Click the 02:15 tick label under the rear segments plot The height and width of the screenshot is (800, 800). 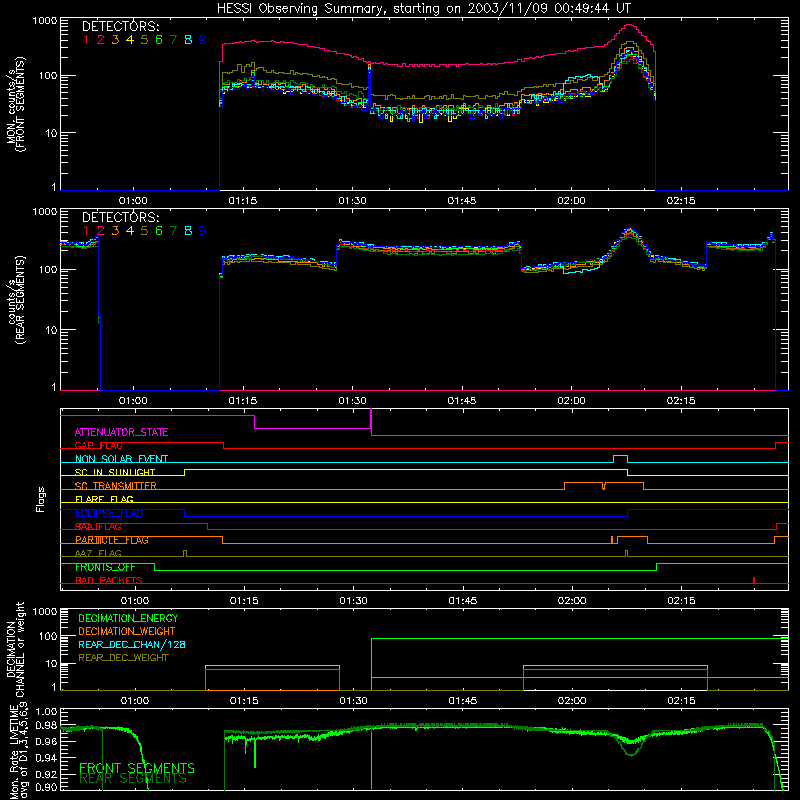681,401
